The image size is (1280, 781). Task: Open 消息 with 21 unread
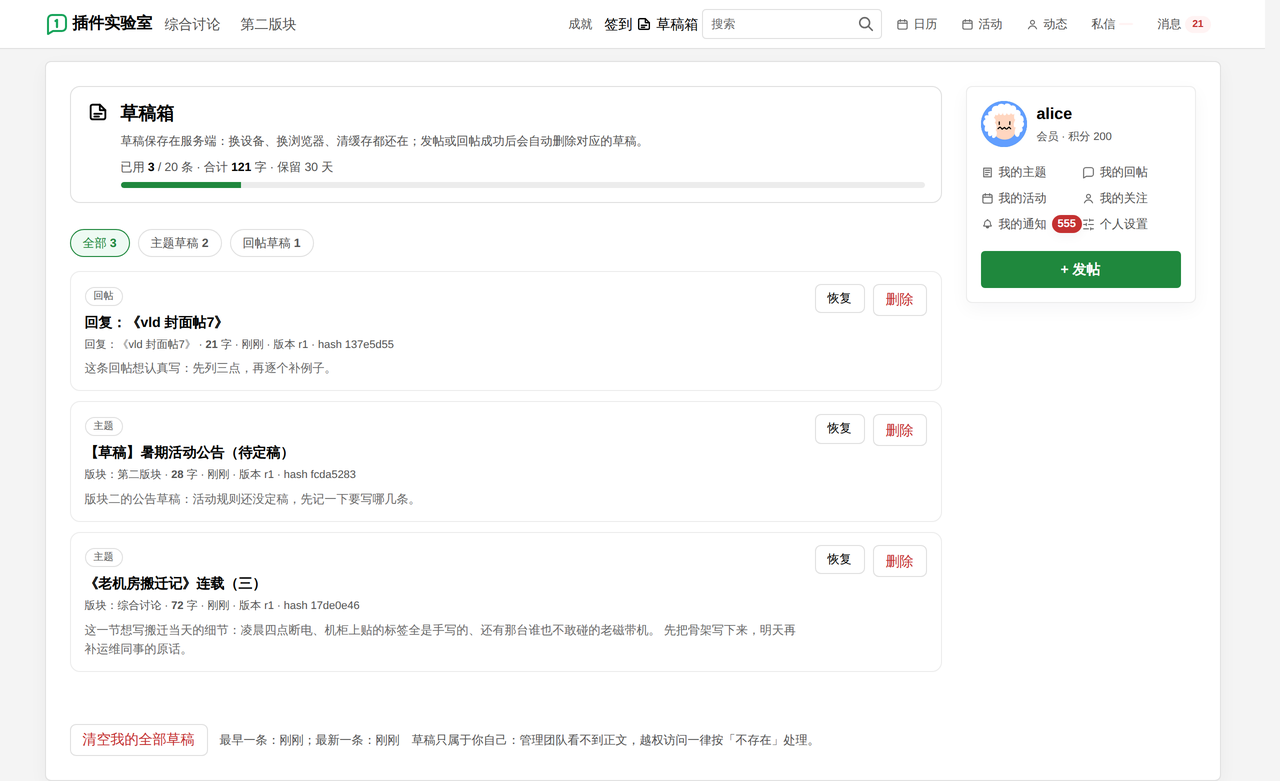click(x=1183, y=24)
